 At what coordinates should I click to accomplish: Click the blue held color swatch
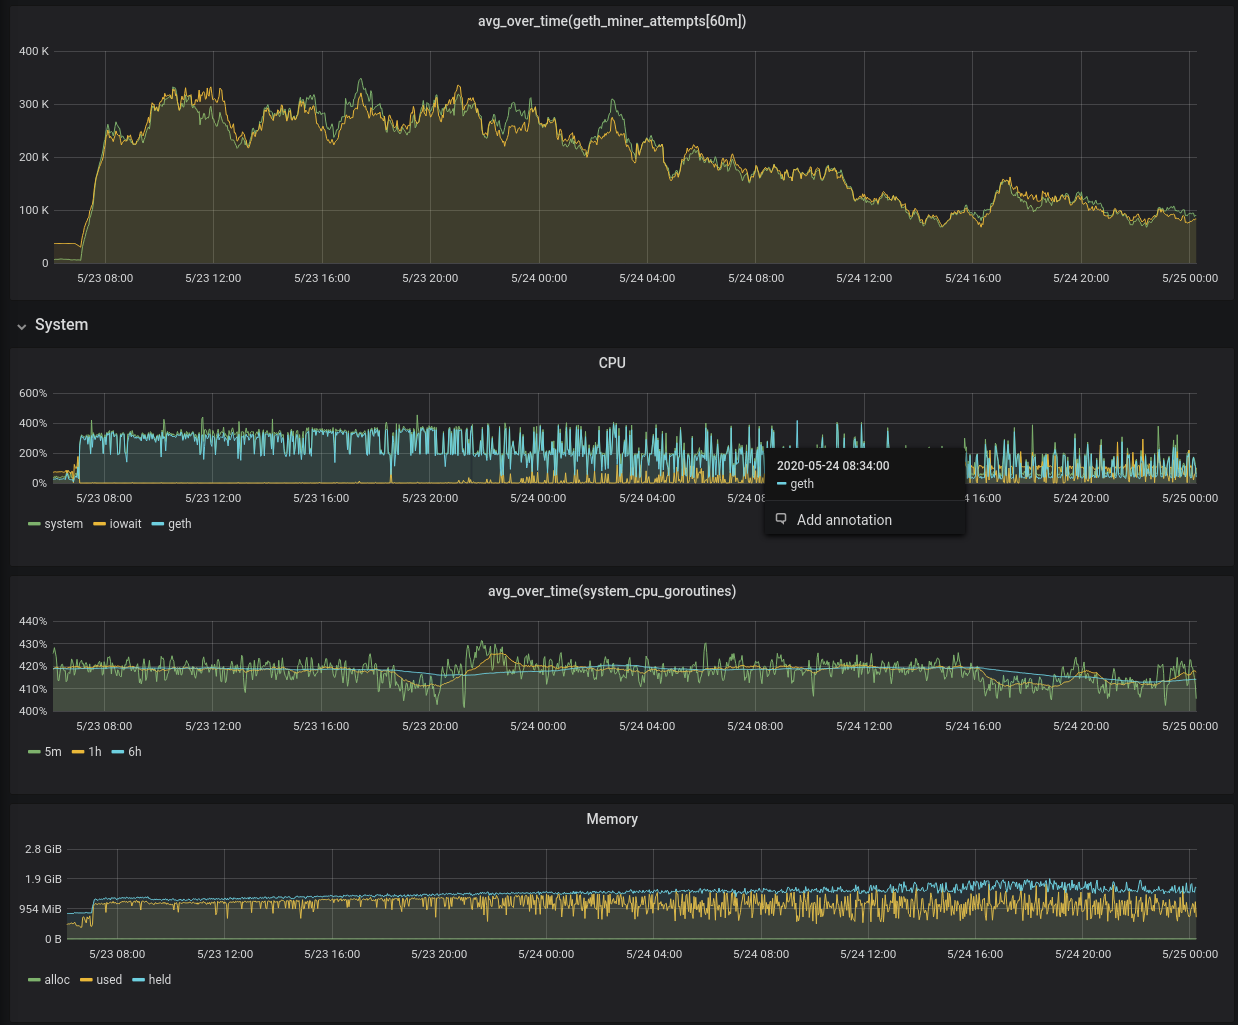pos(139,980)
